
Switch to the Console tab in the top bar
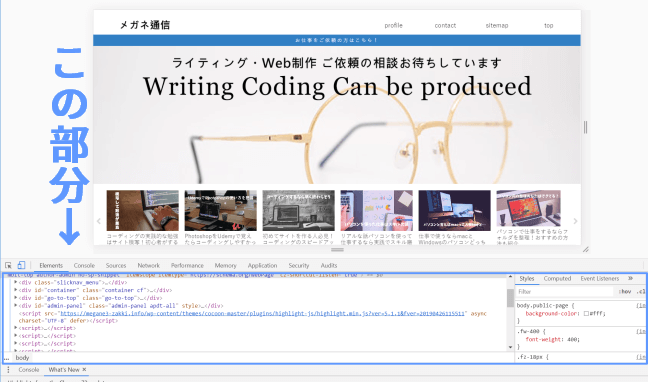click(84, 265)
